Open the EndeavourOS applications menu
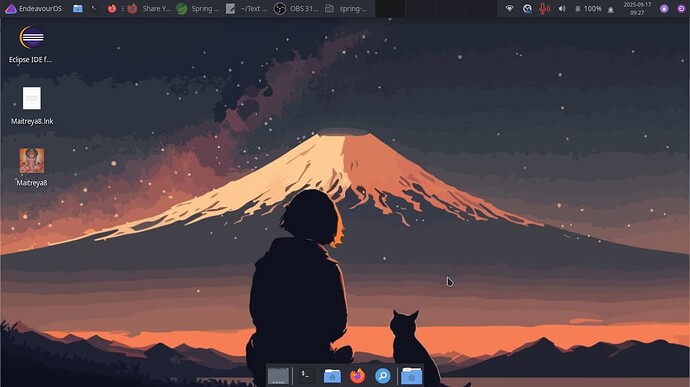 (33, 8)
